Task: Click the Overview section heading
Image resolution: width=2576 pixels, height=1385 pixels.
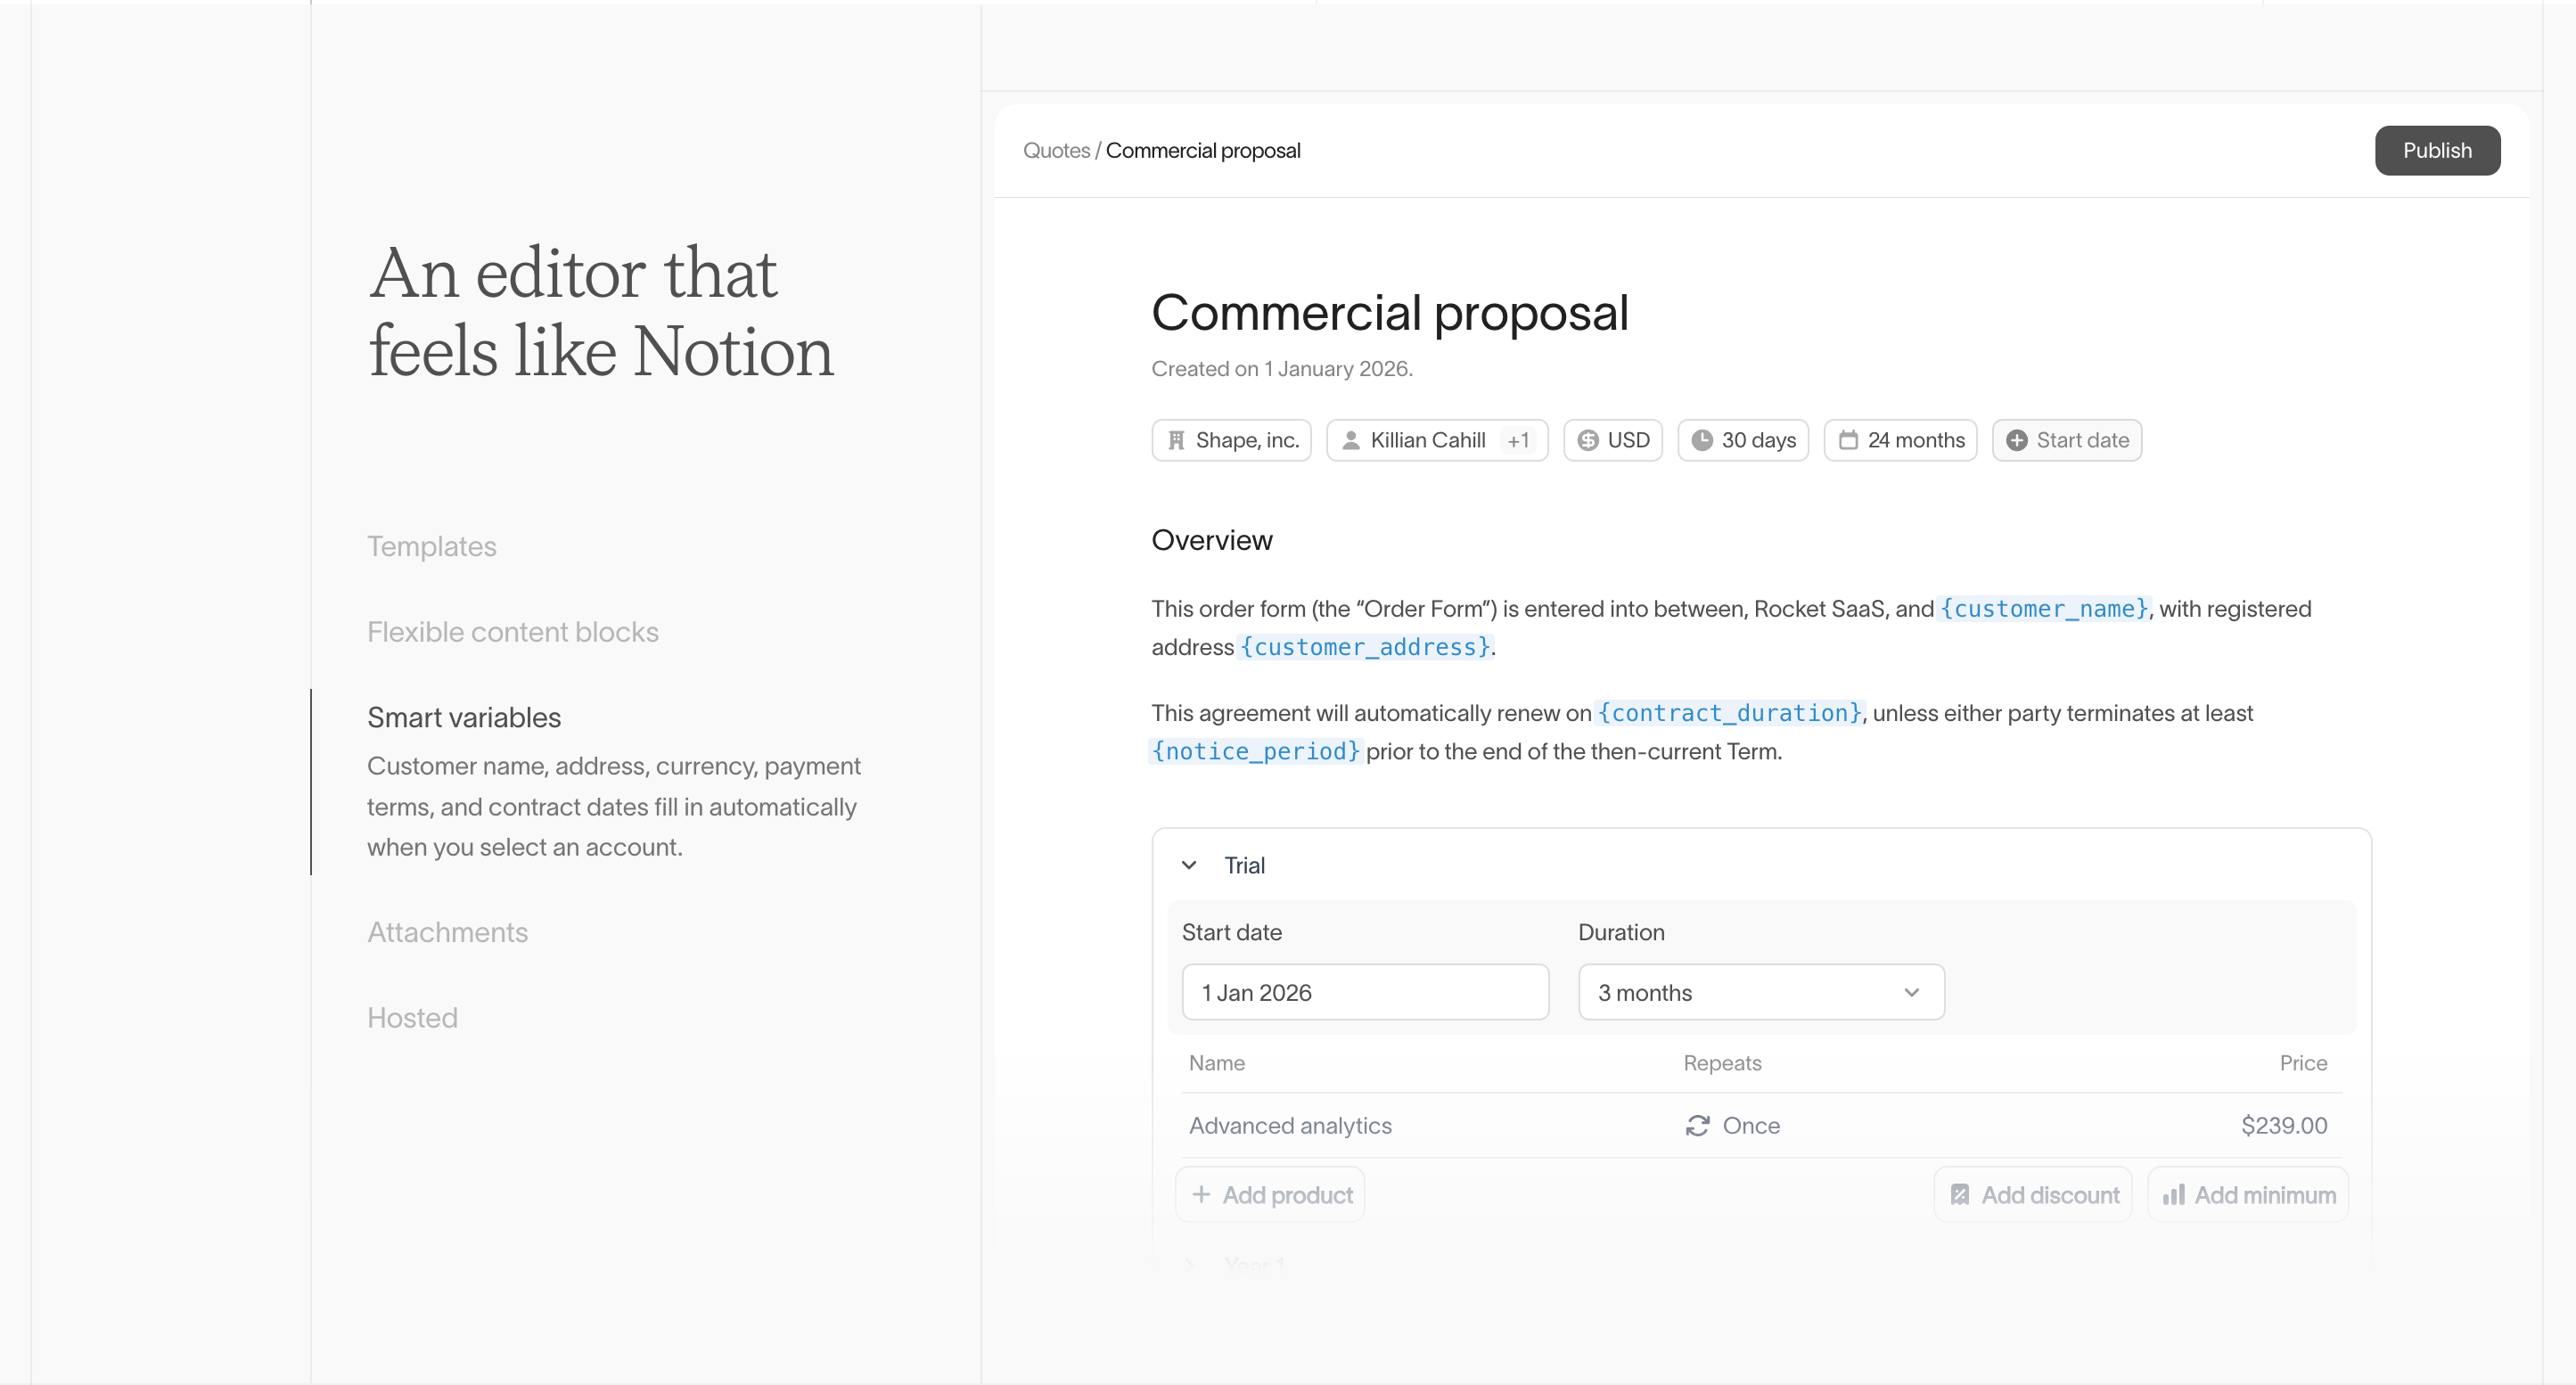Action: point(1212,541)
